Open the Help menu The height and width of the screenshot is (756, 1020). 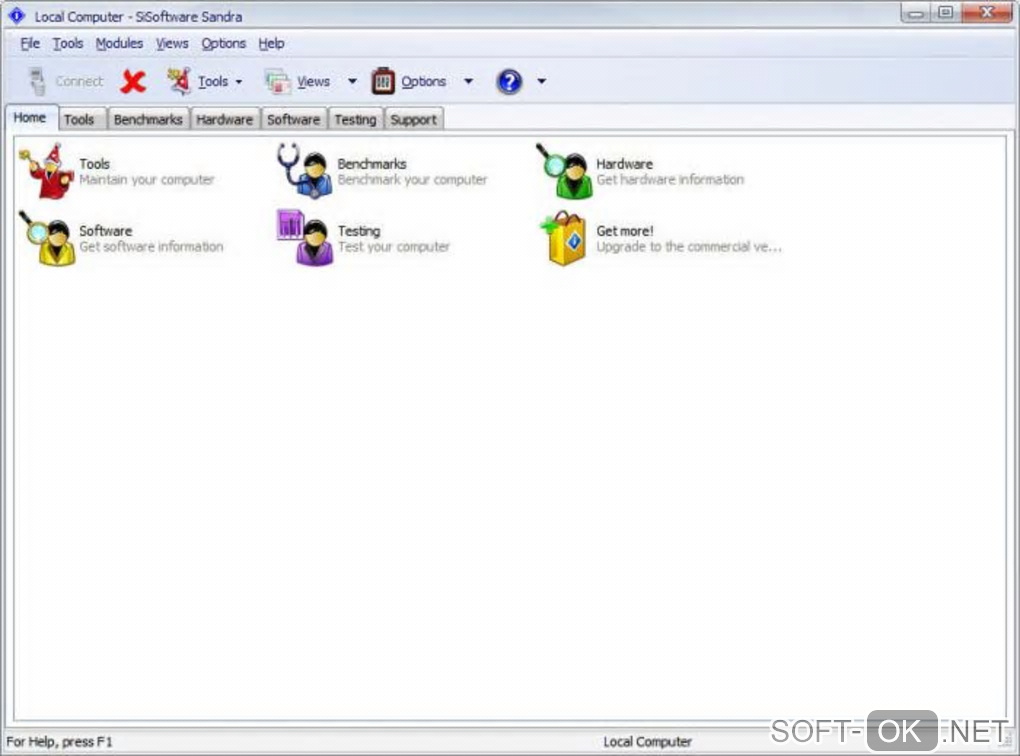point(271,44)
